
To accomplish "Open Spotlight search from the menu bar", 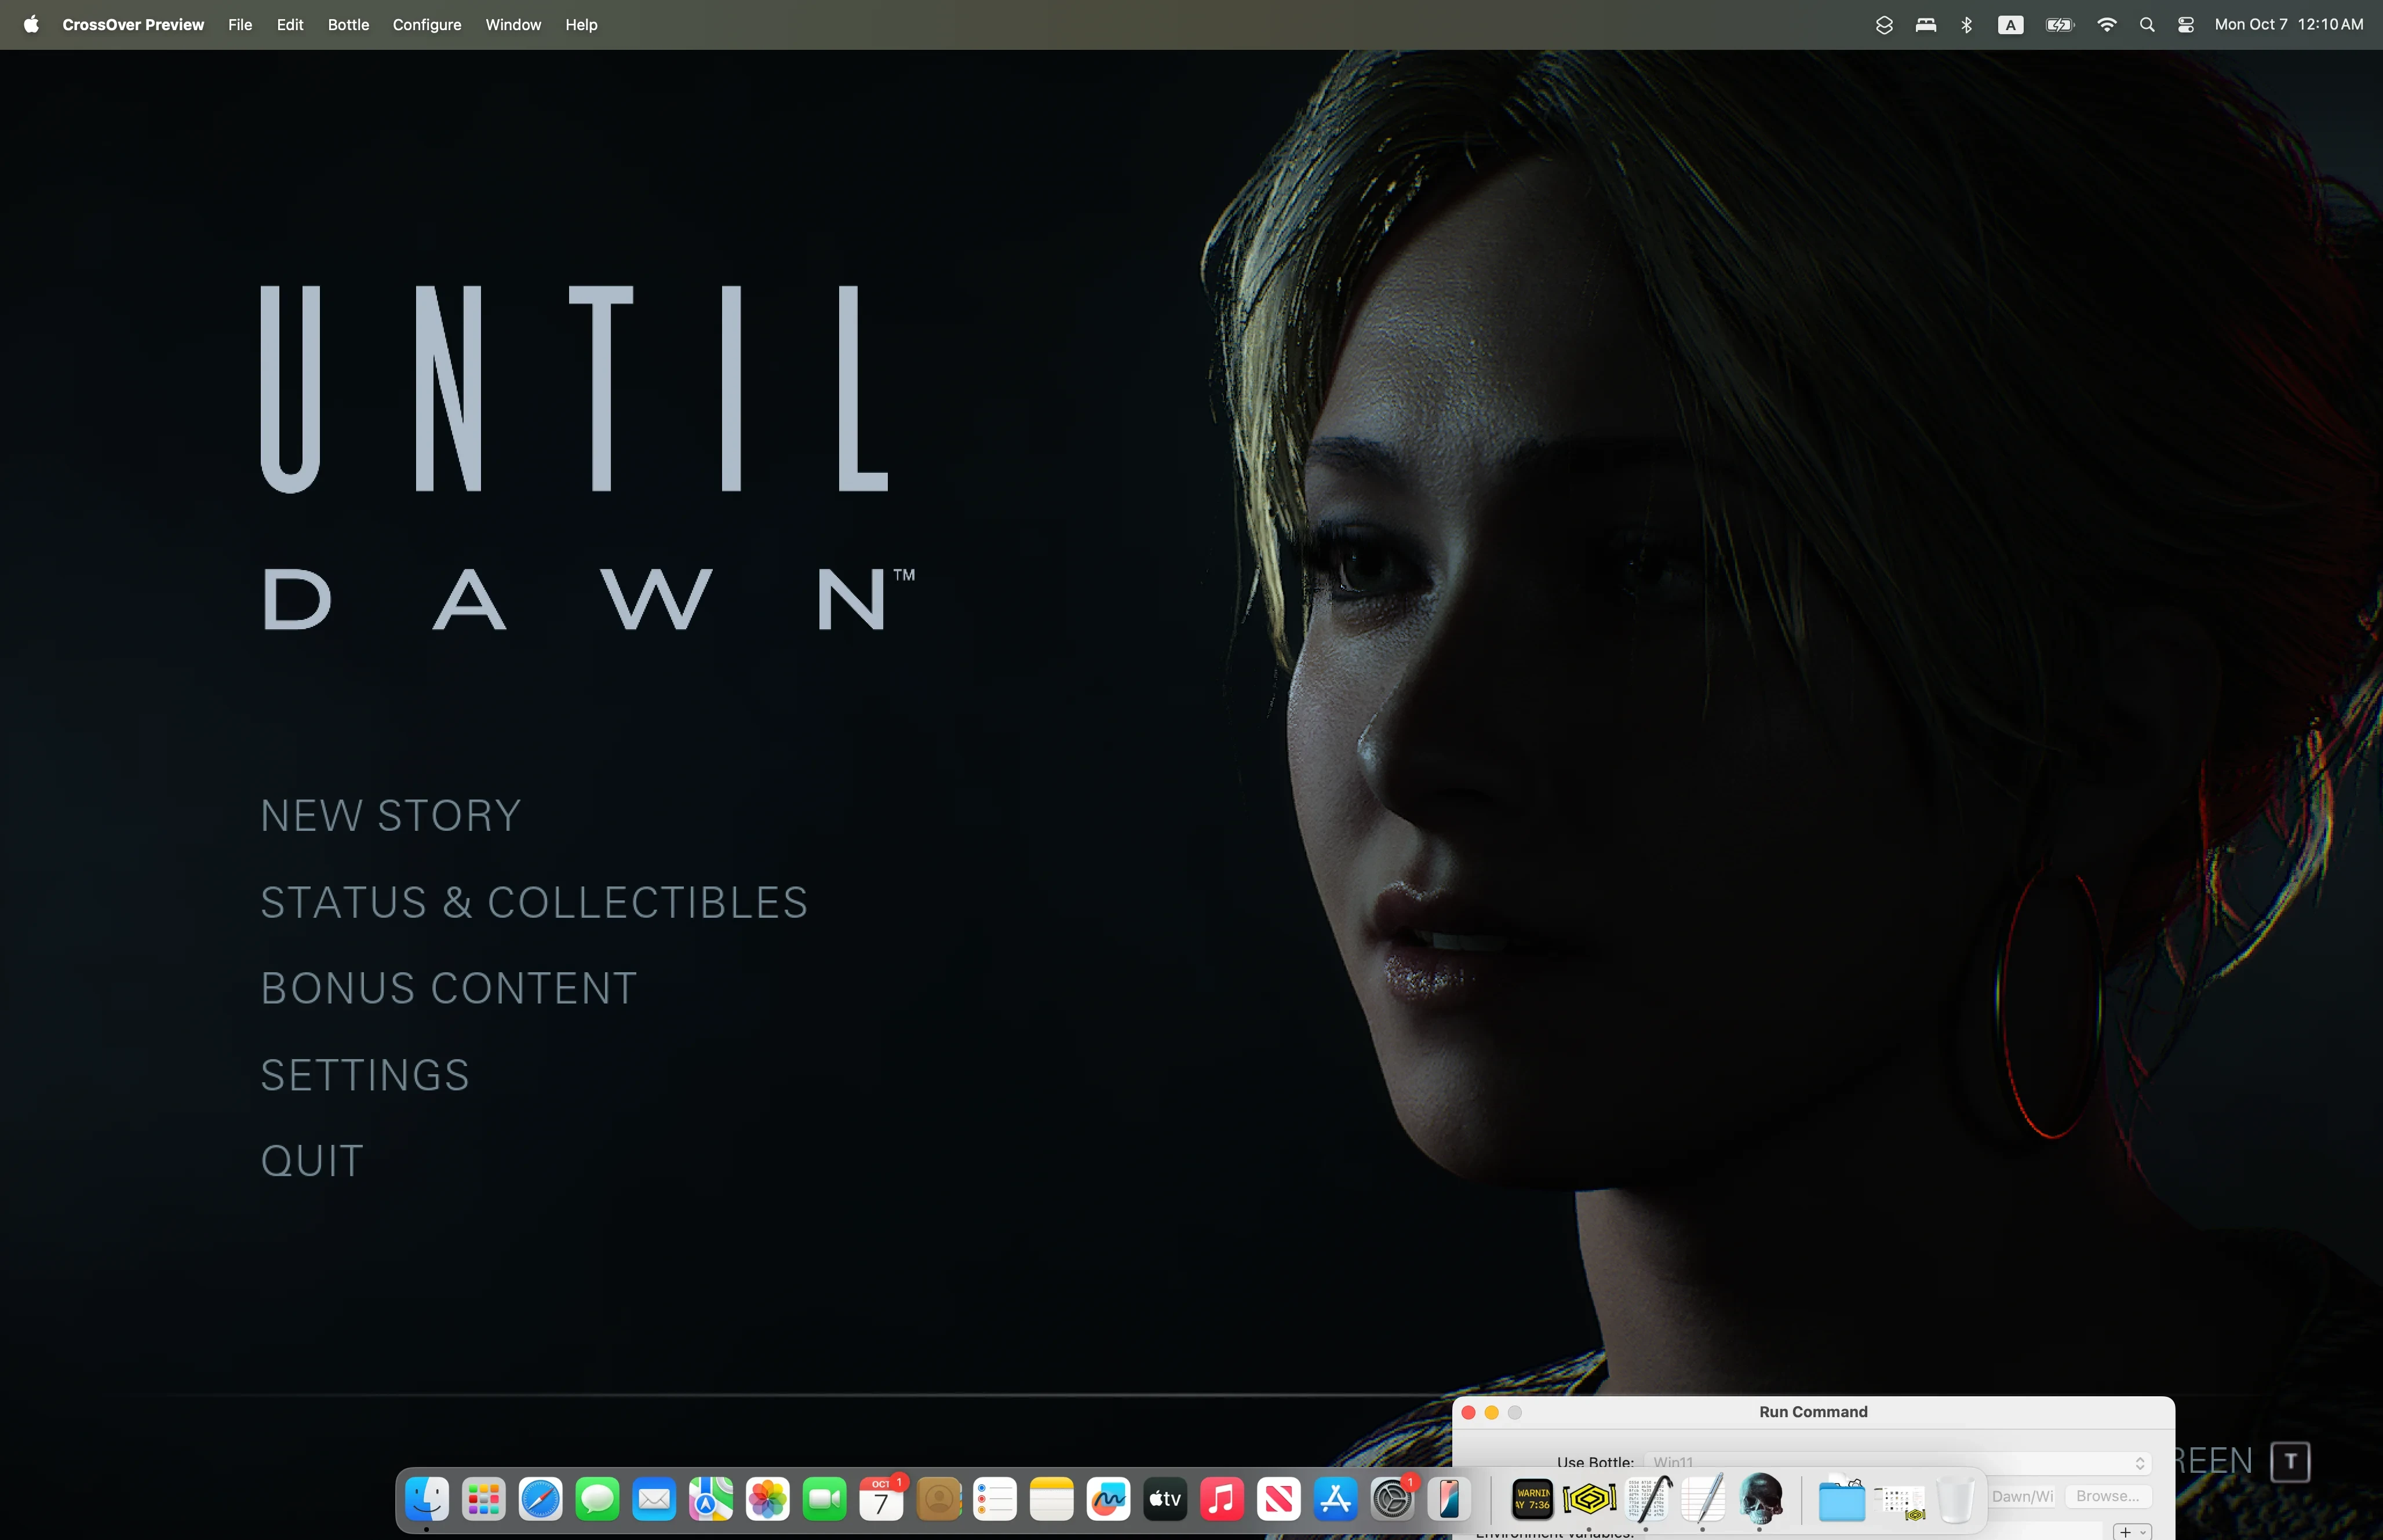I will click(2147, 24).
